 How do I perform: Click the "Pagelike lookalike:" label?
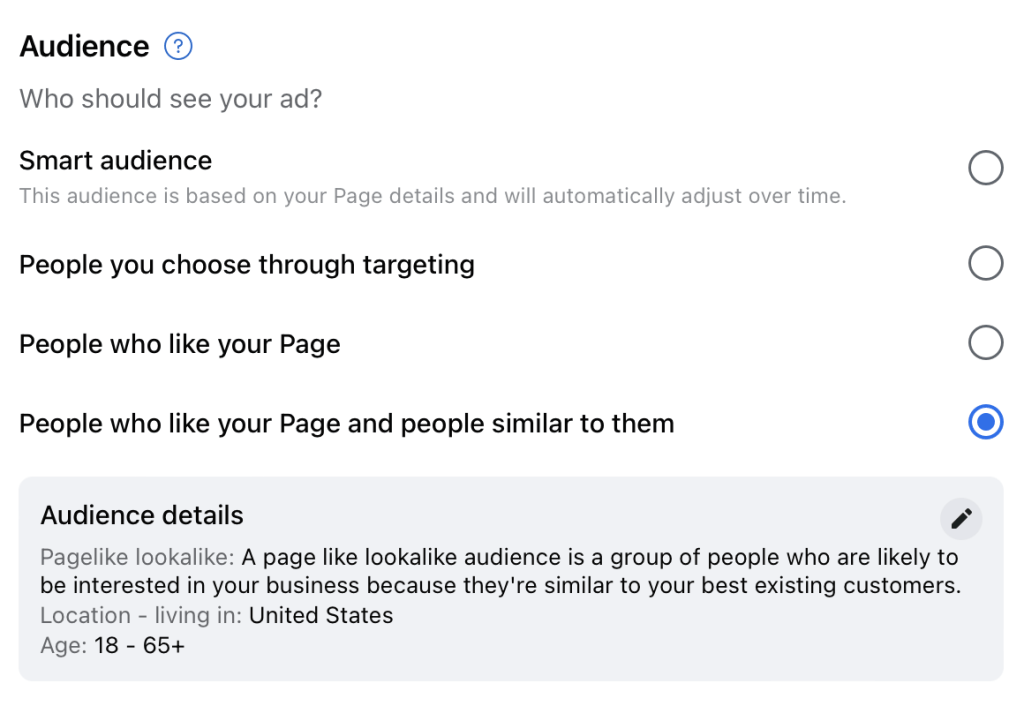pyautogui.click(x=137, y=557)
